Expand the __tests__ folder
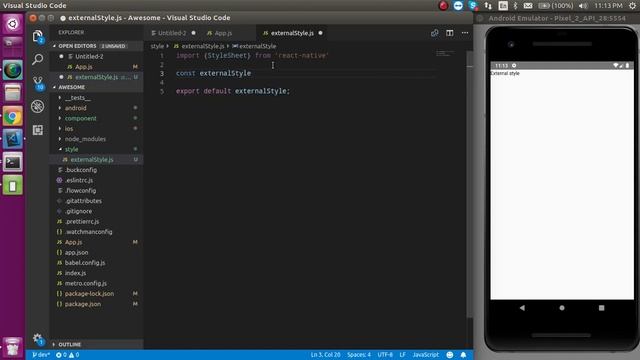This screenshot has height=360, width=640. (96, 98)
